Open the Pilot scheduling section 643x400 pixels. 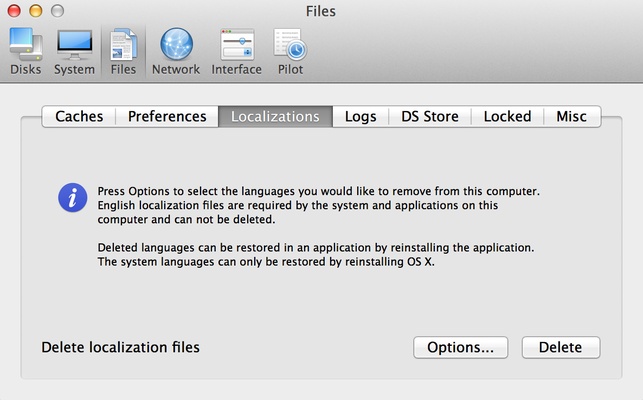pos(289,50)
